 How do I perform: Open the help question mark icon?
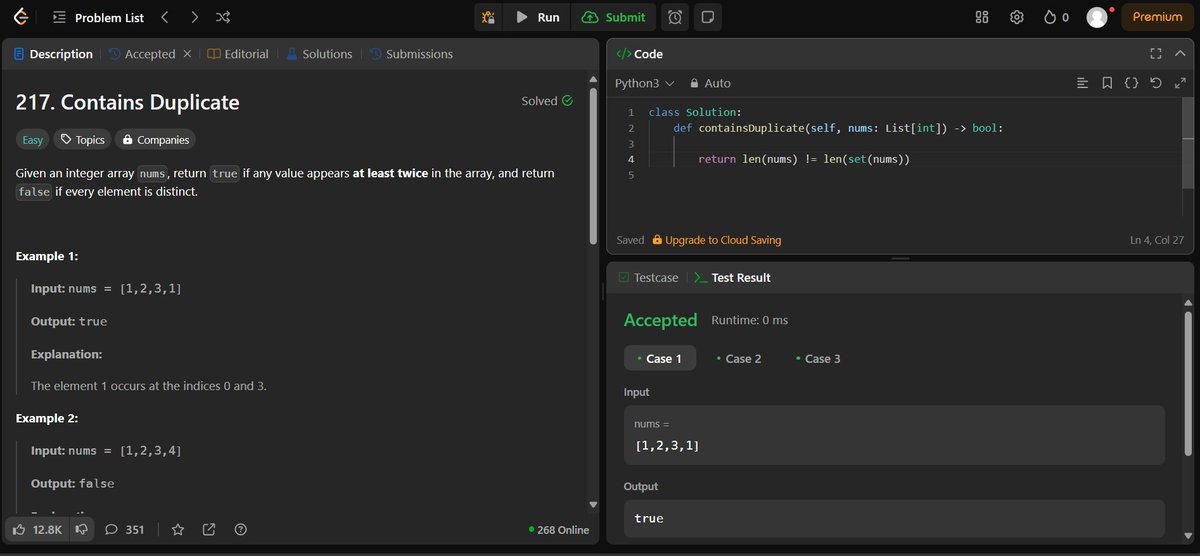coord(240,529)
